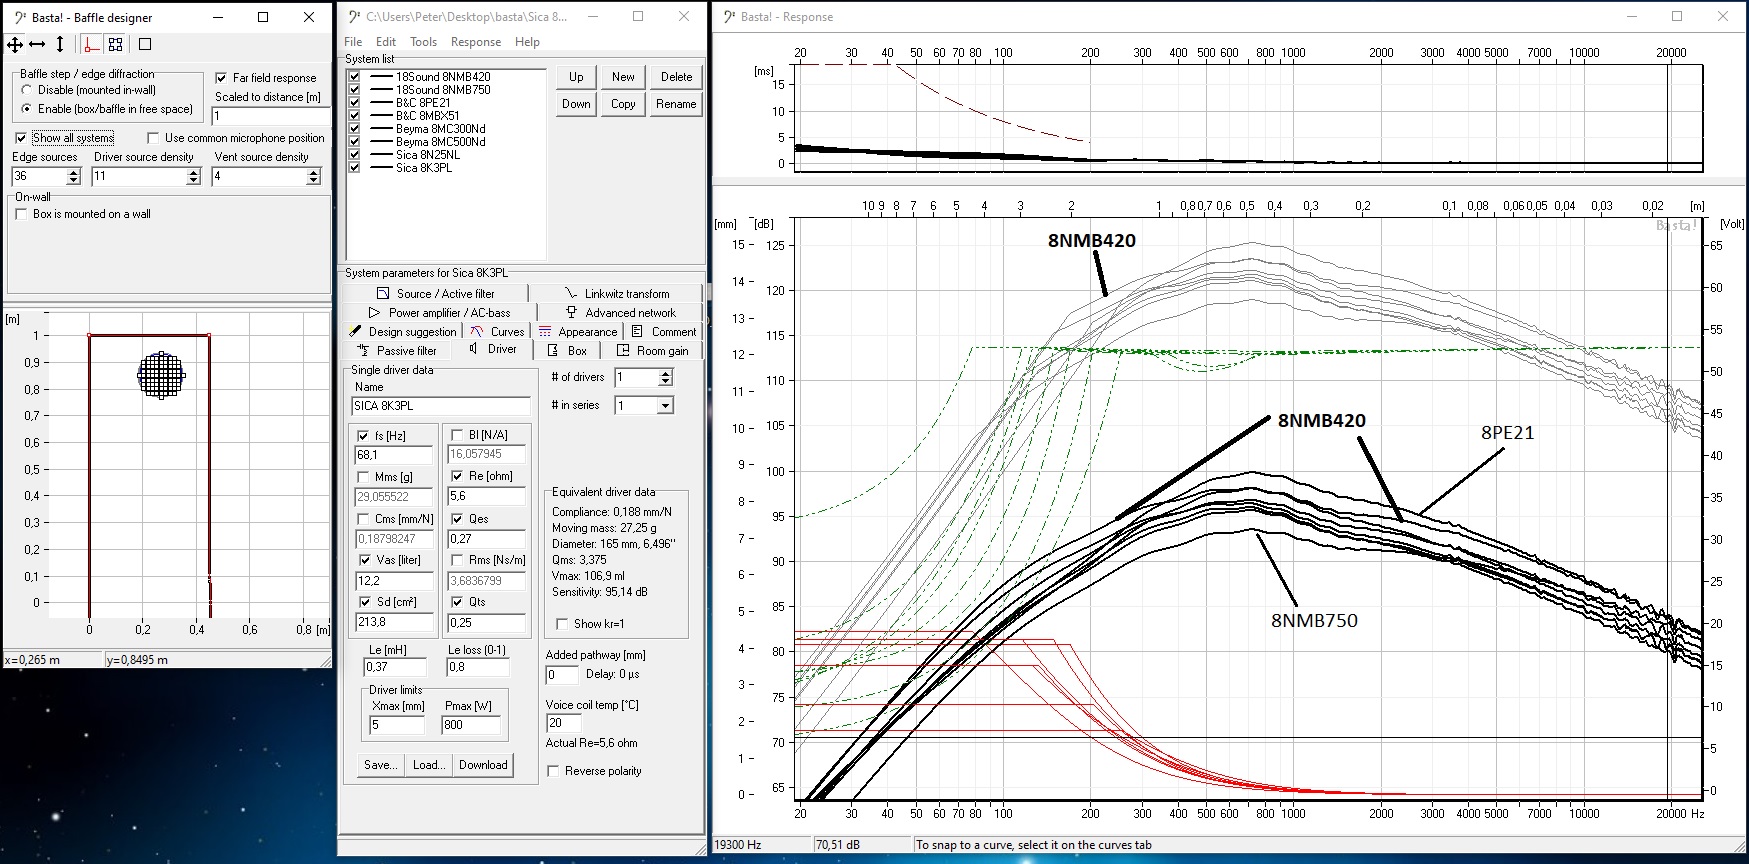Increase the '# of drivers' spinner
The height and width of the screenshot is (864, 1749).
click(x=666, y=373)
